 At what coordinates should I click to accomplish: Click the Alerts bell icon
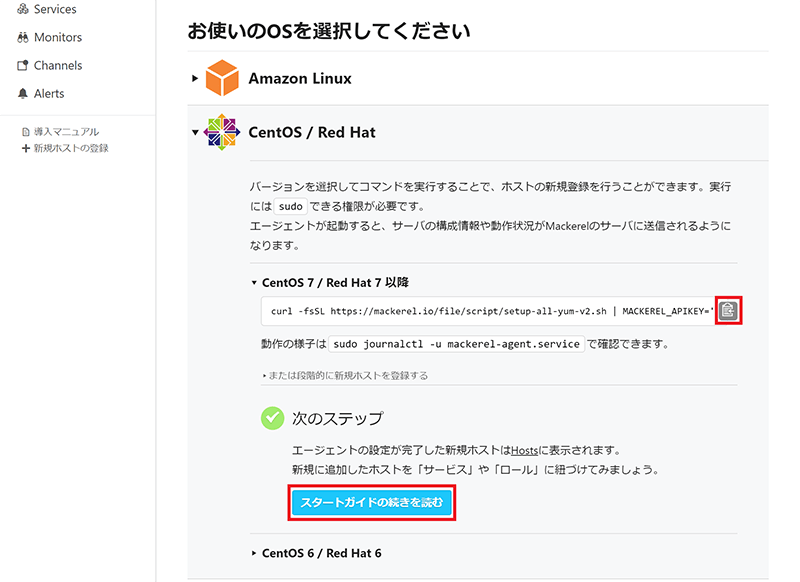(x=23, y=93)
